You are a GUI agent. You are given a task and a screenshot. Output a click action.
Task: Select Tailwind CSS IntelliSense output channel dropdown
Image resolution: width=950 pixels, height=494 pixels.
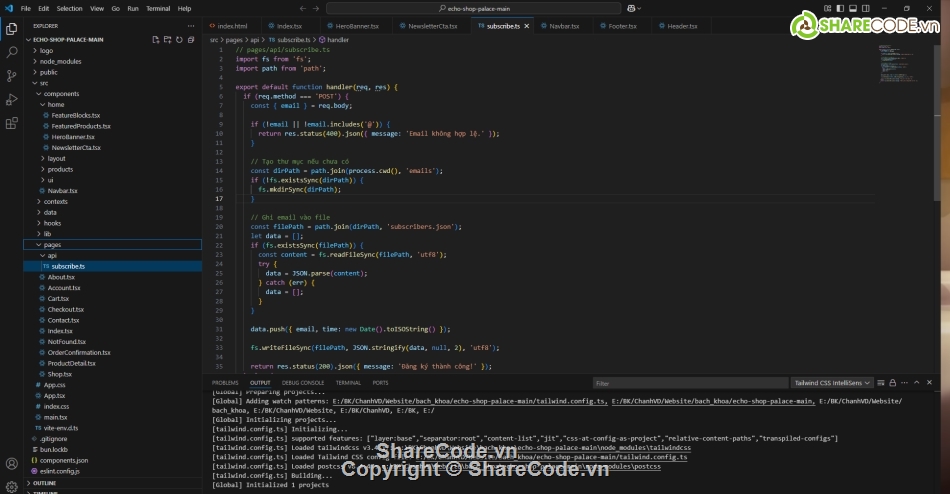point(832,383)
